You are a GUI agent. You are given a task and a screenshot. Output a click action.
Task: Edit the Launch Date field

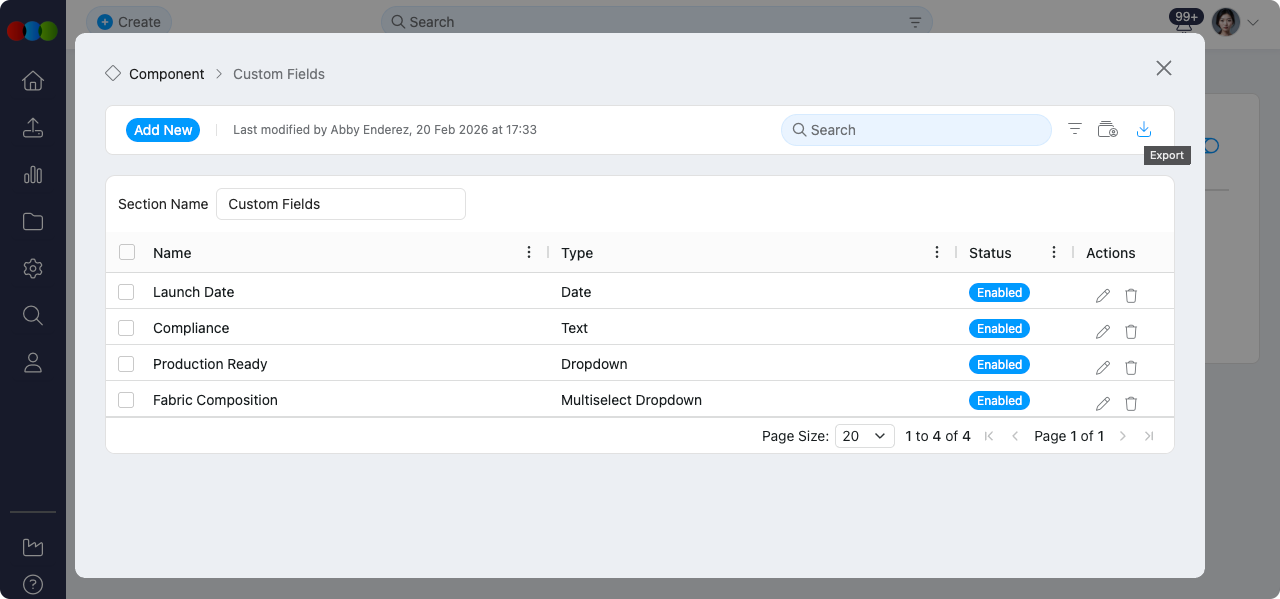click(1103, 296)
